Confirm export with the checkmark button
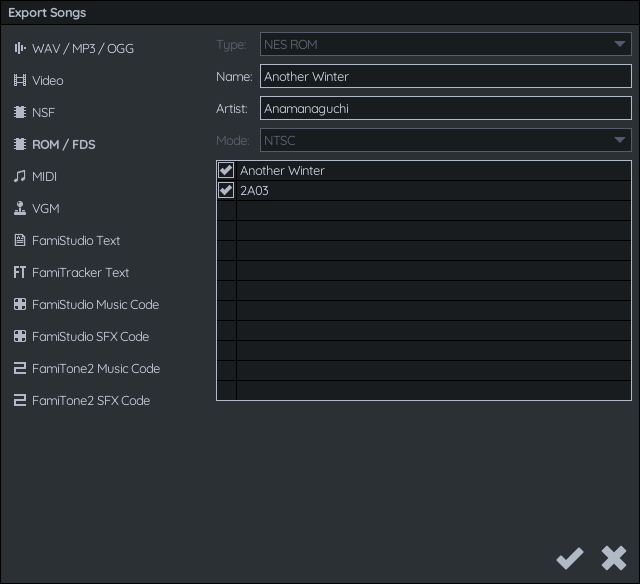The image size is (640, 584). click(570, 558)
